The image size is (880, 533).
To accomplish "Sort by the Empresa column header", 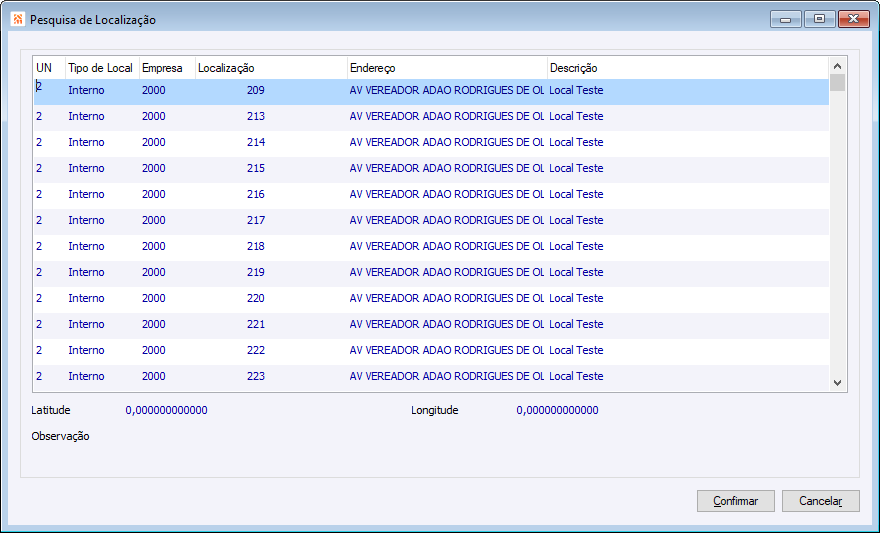I will (167, 68).
